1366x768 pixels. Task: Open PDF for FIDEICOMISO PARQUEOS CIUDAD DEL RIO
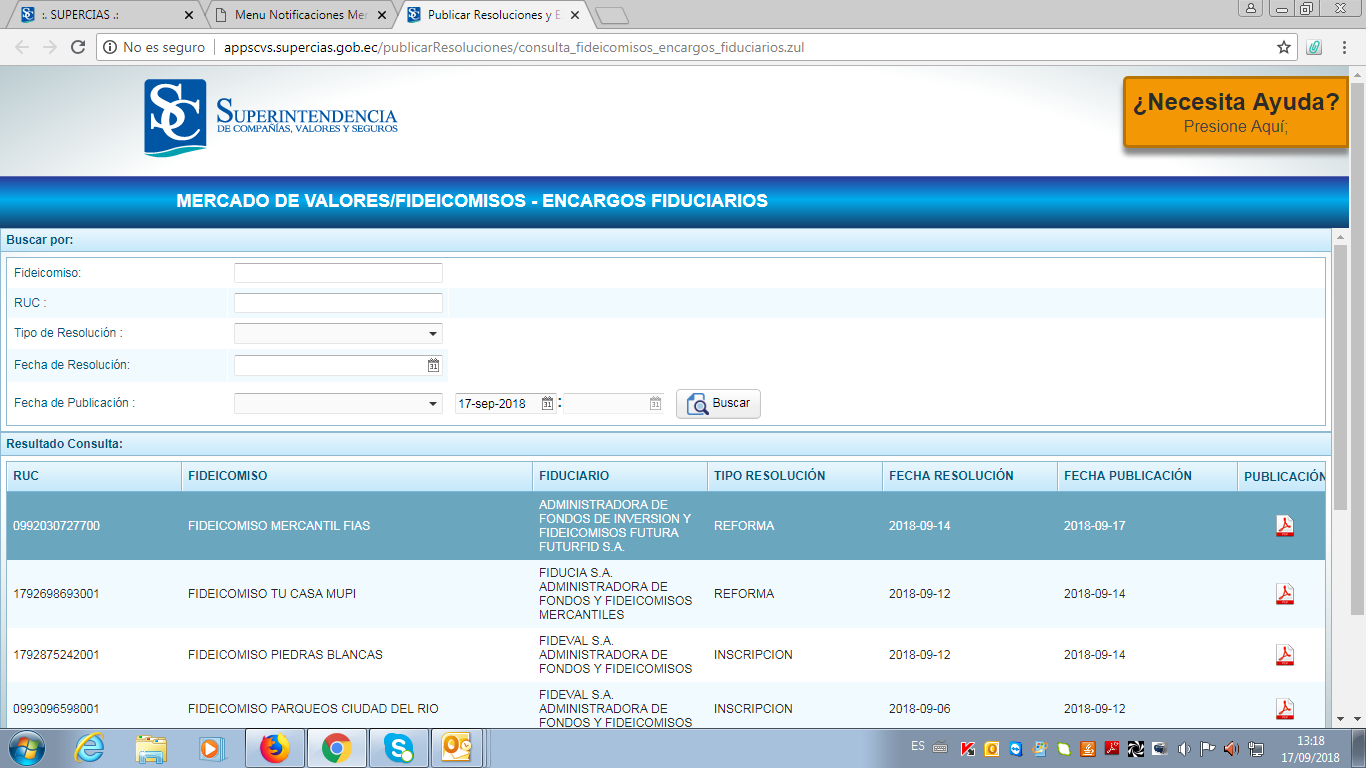(1284, 709)
